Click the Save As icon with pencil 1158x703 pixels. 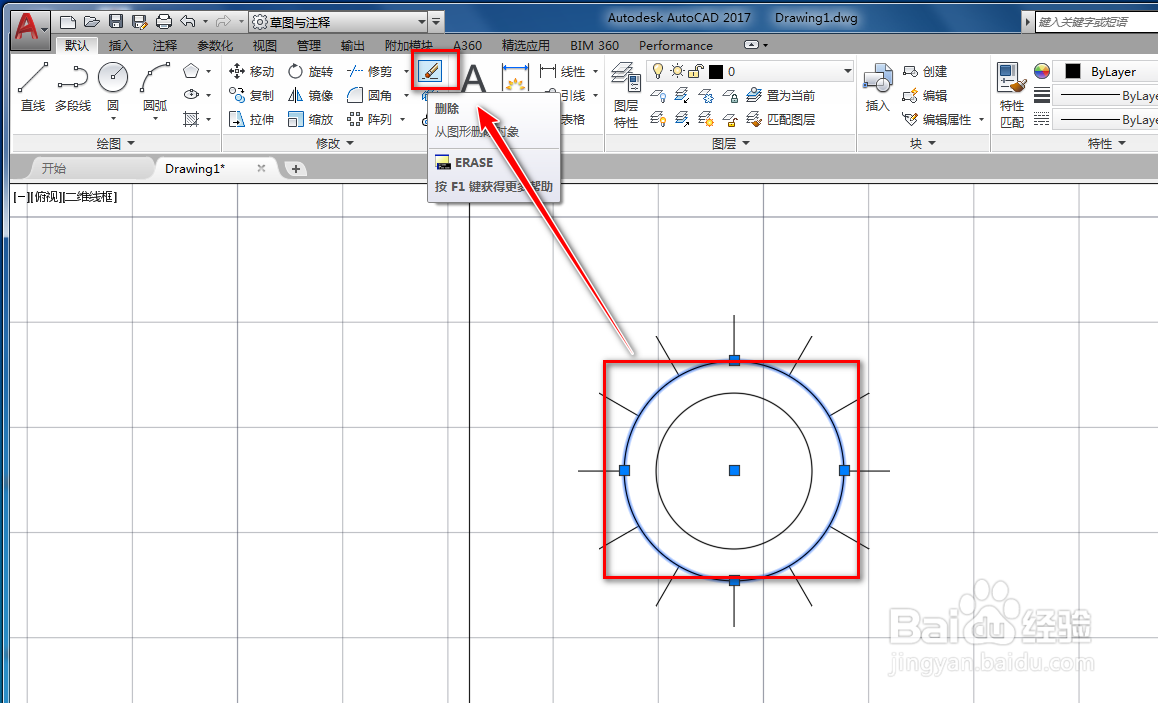click(x=140, y=21)
